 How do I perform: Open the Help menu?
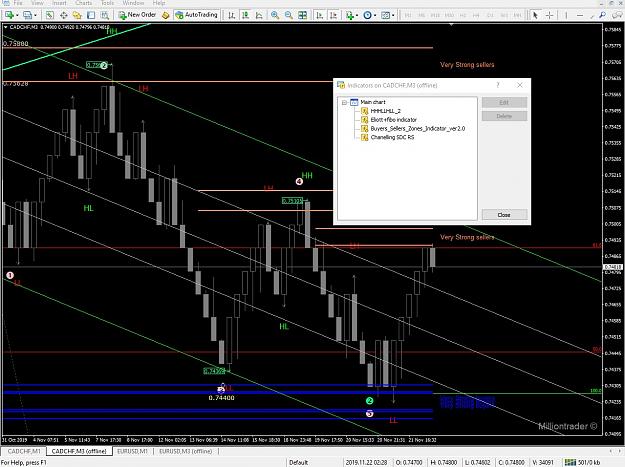[159, 3]
